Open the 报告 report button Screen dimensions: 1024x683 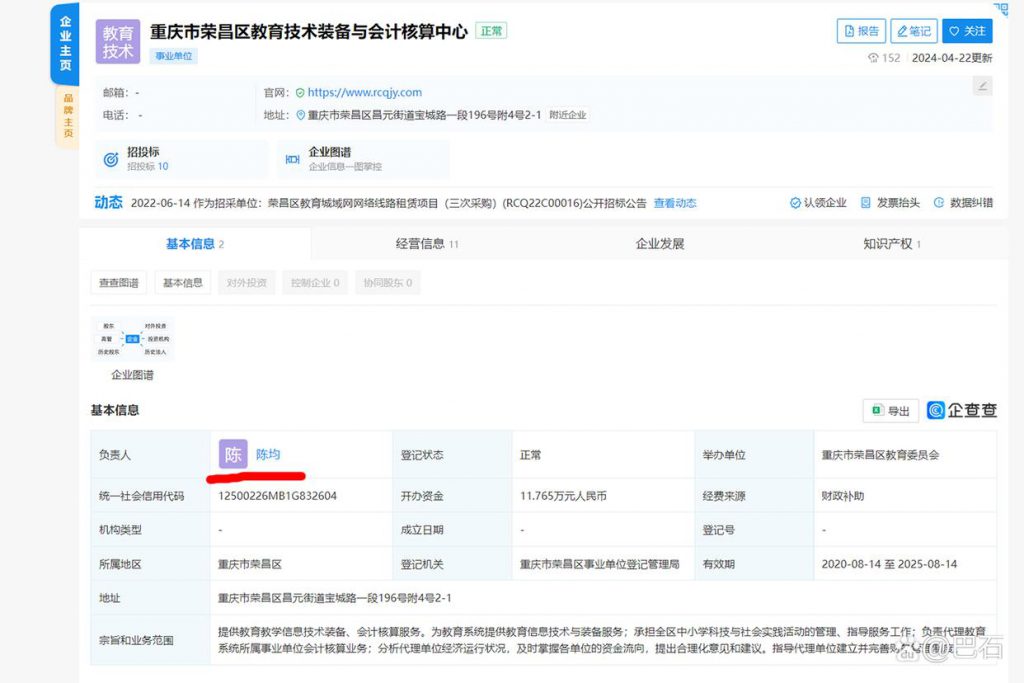point(861,31)
